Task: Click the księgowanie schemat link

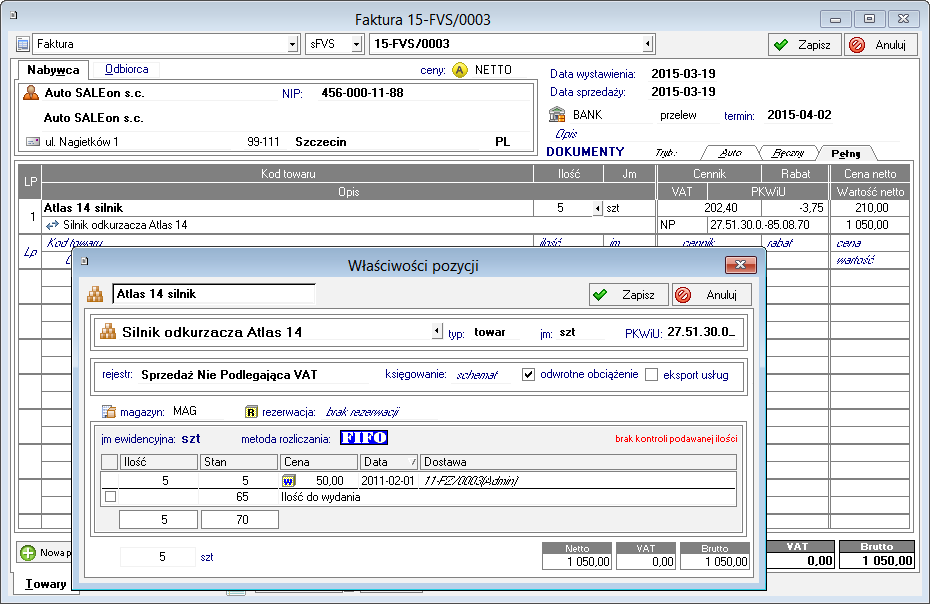Action: (477, 375)
